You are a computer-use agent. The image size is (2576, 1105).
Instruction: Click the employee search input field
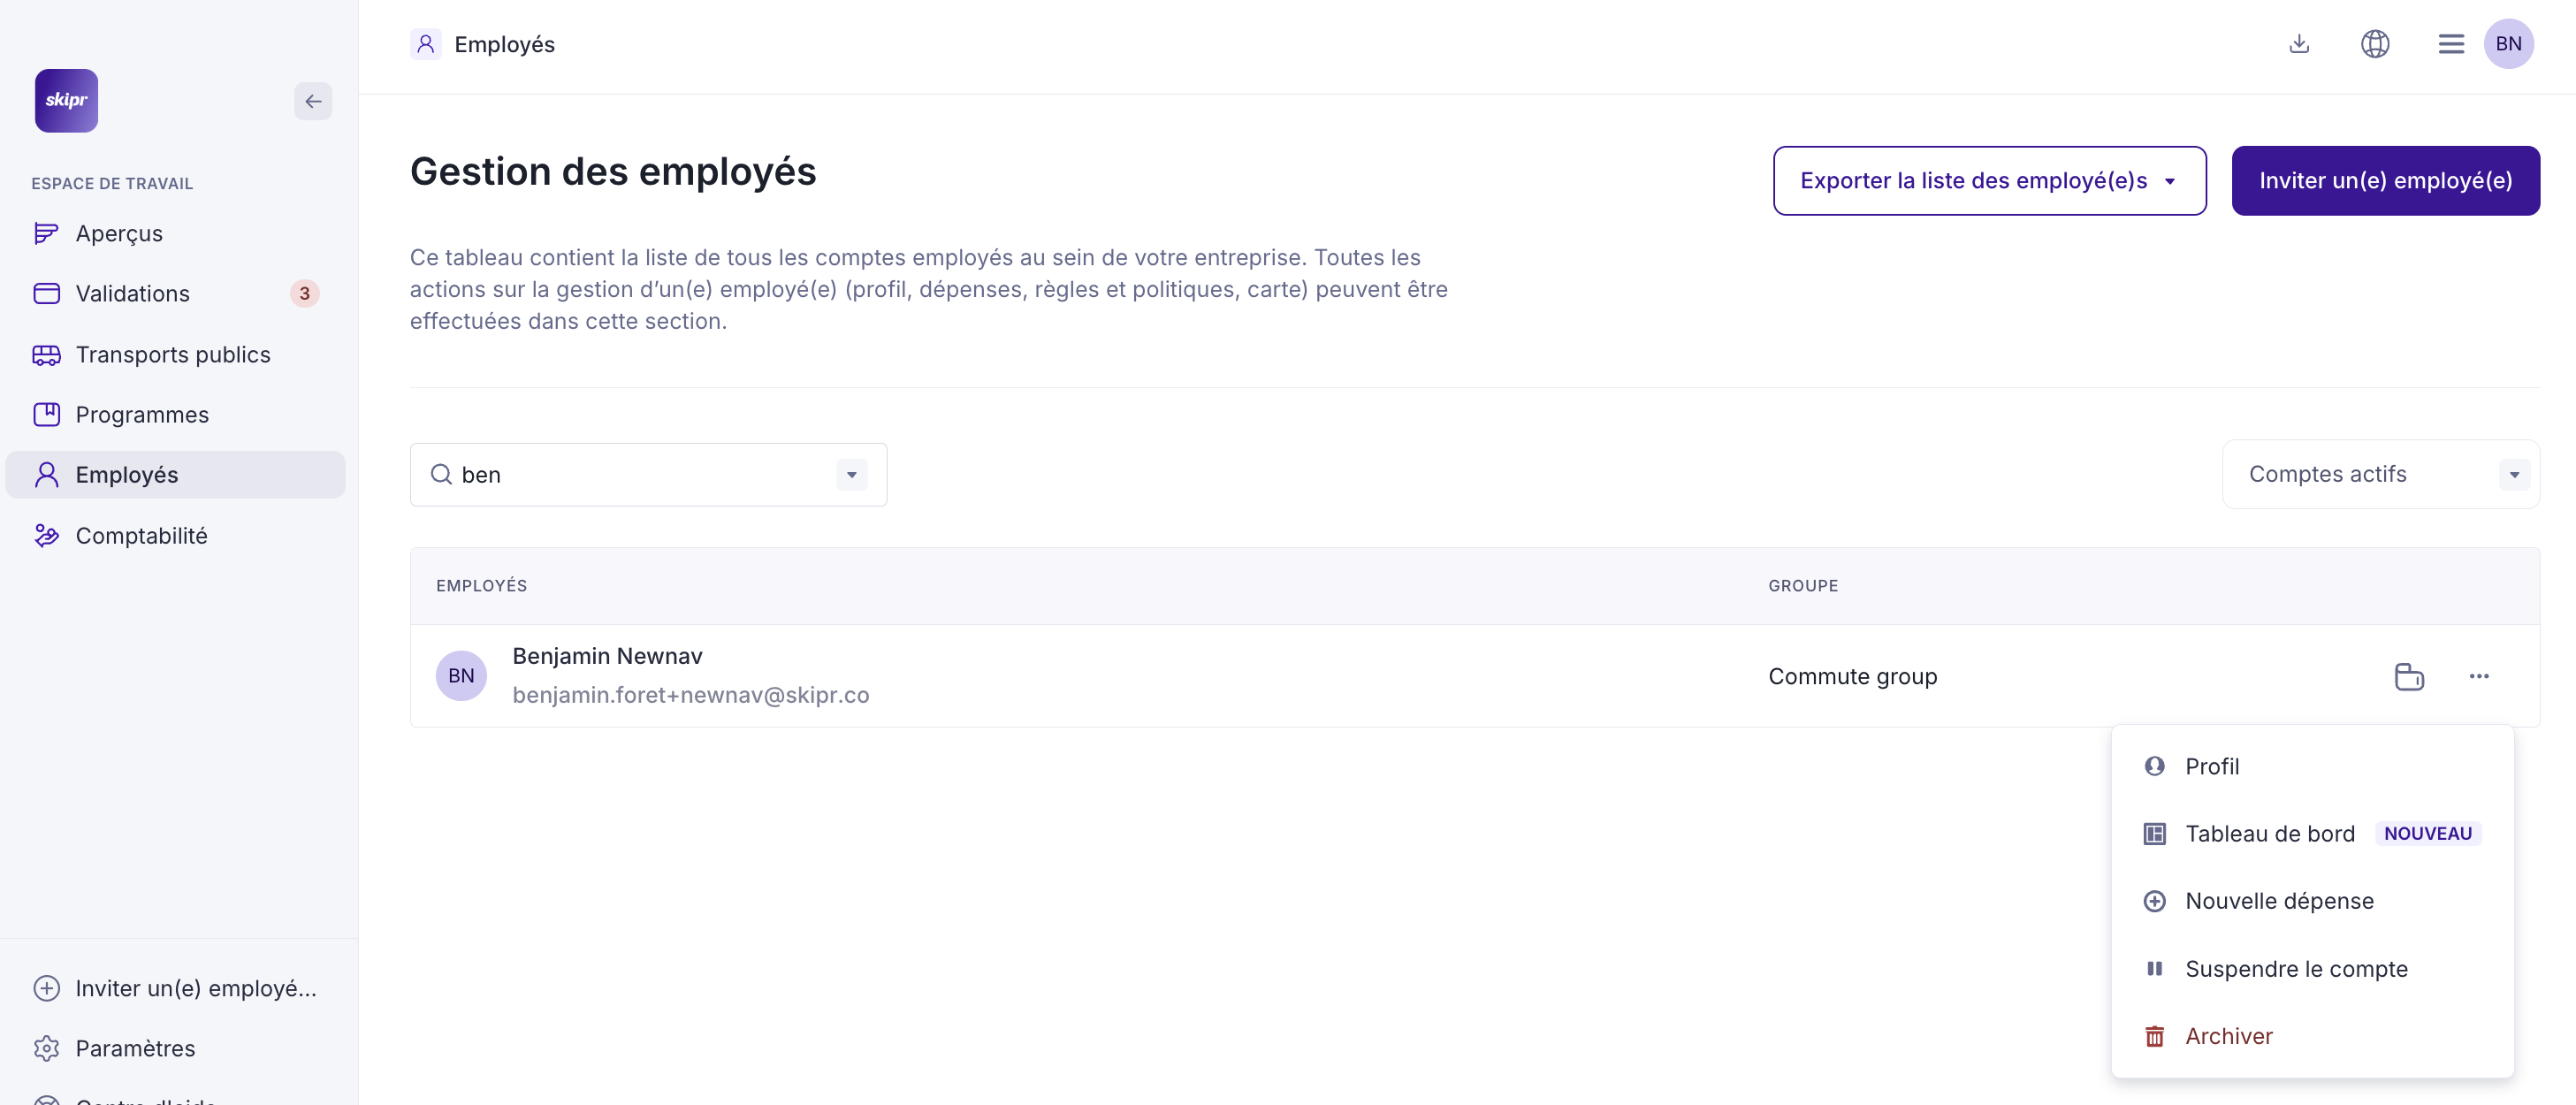tap(640, 475)
